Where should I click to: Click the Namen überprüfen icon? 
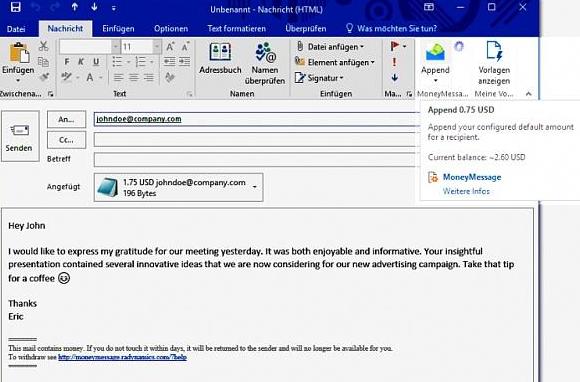pos(266,52)
